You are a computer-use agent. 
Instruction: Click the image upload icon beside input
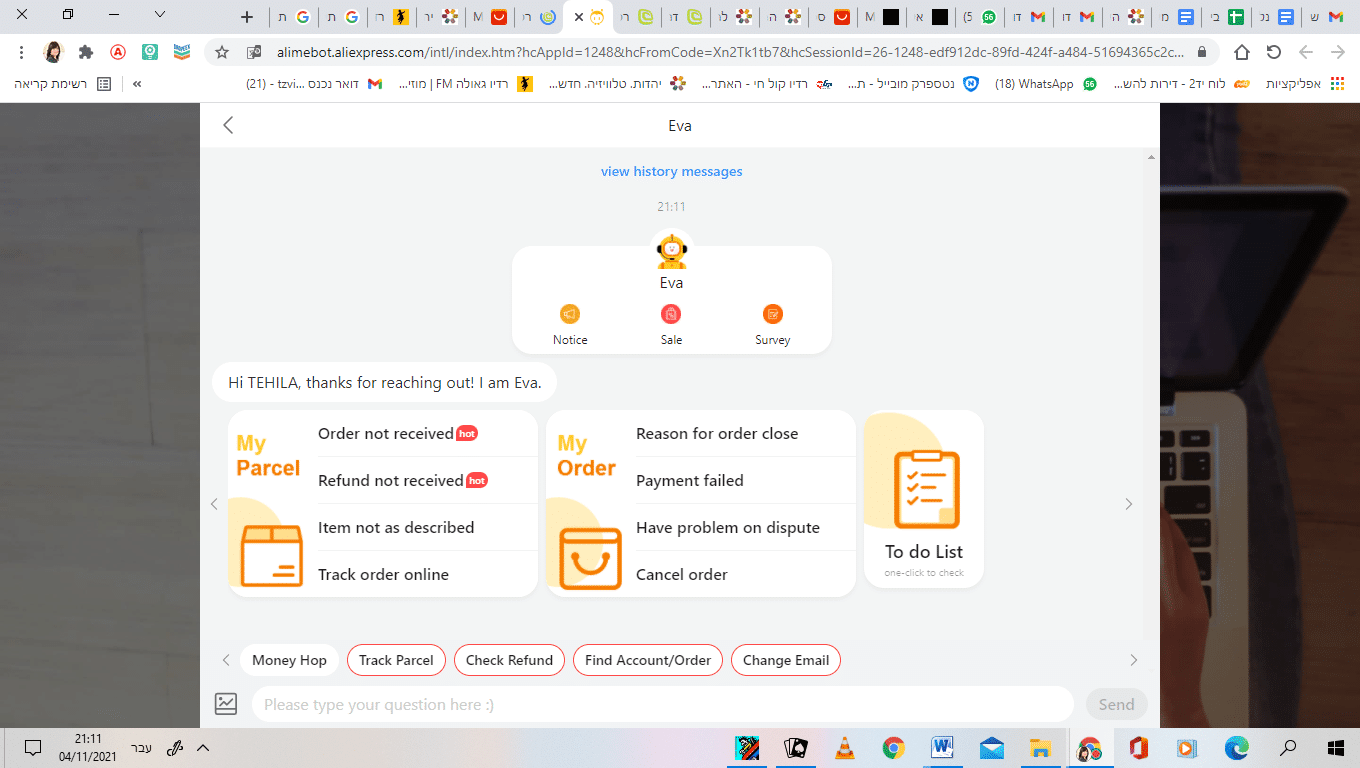(x=226, y=704)
